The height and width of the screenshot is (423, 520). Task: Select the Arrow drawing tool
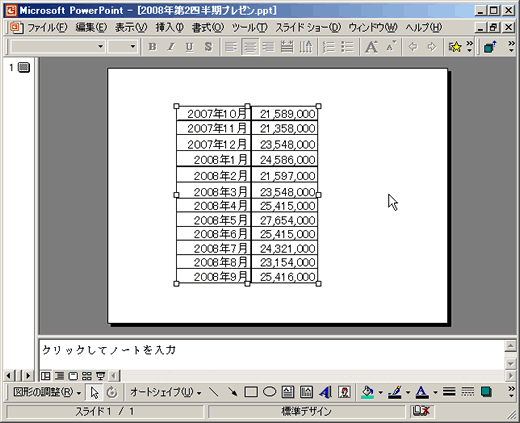232,392
